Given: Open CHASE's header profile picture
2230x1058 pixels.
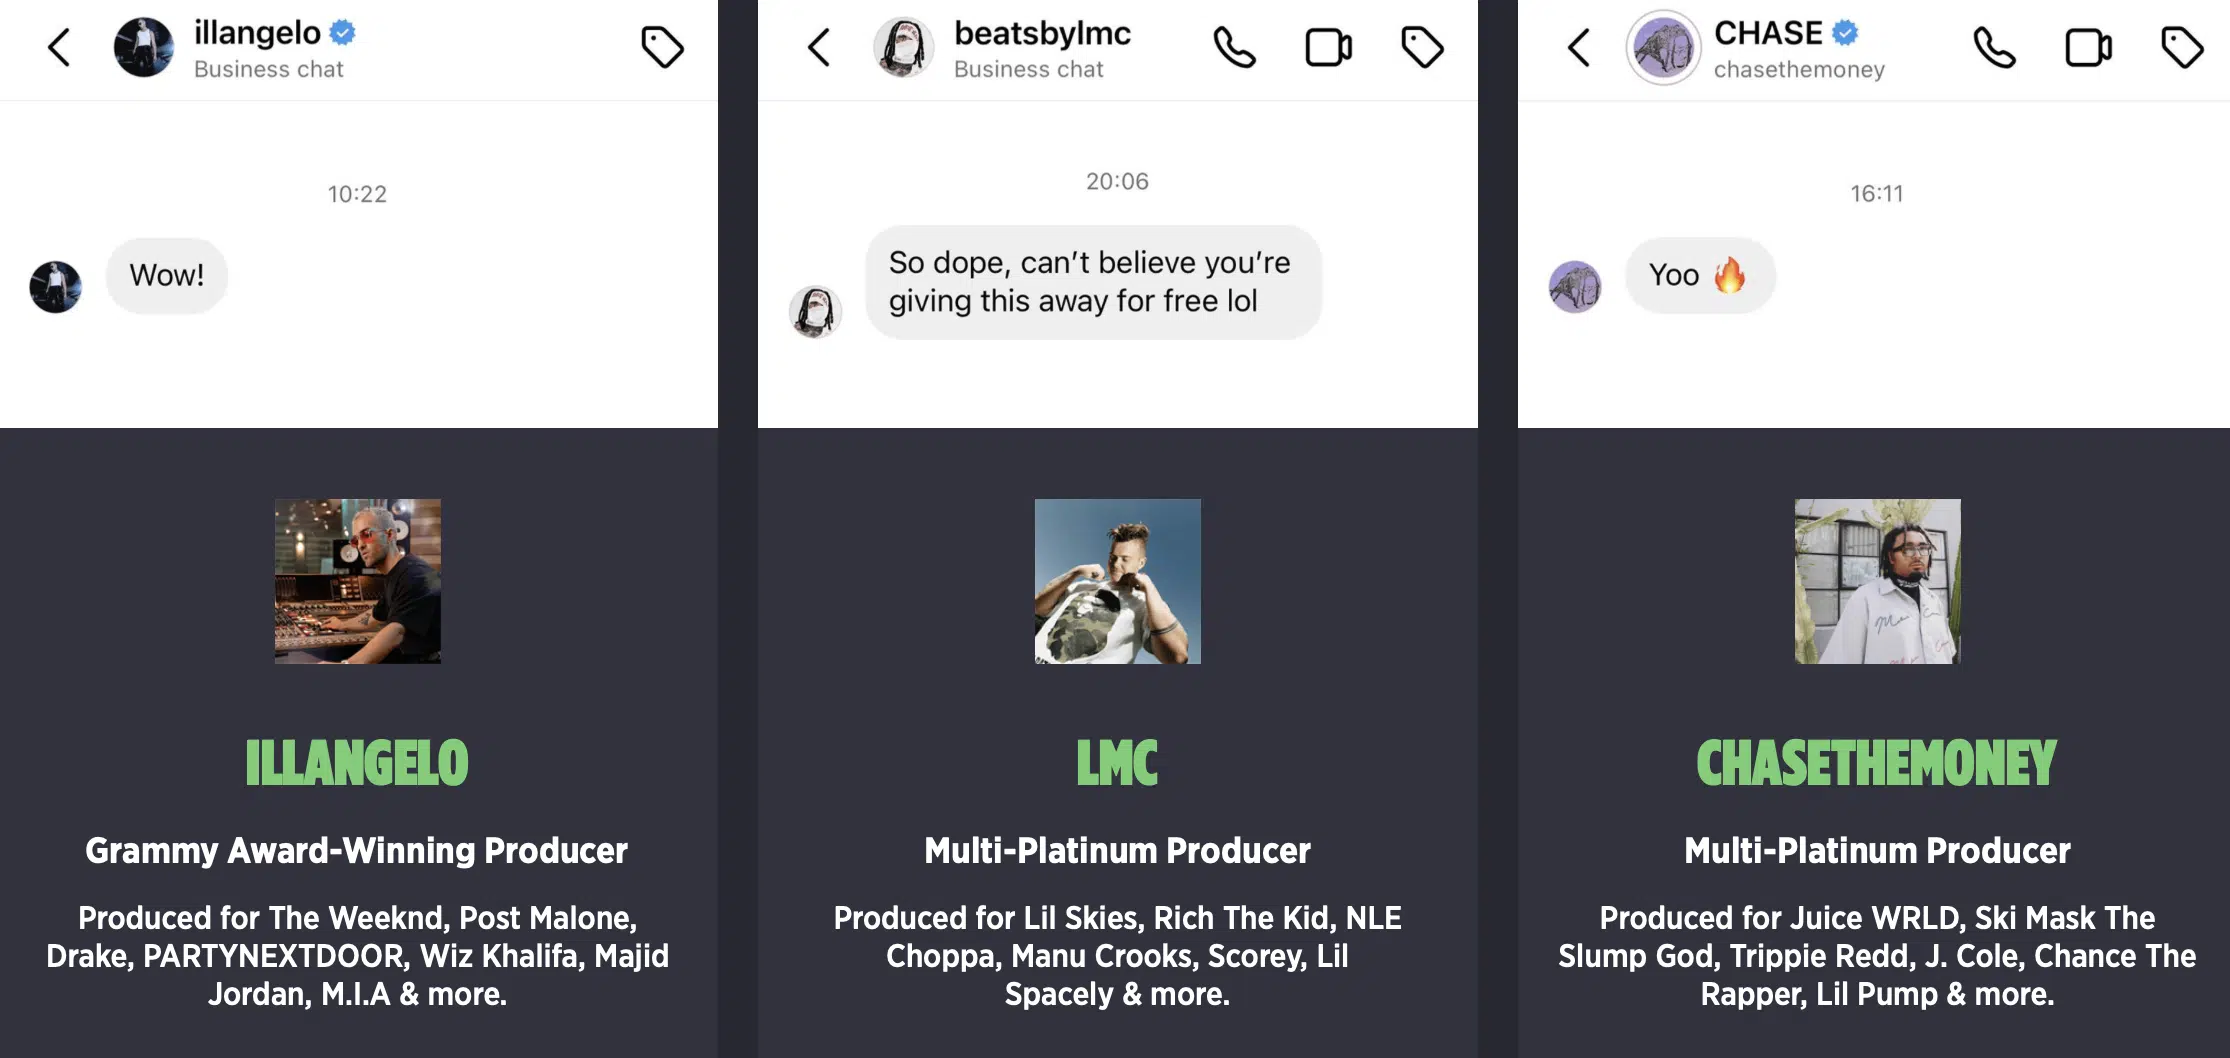Looking at the screenshot, I should 1663,47.
